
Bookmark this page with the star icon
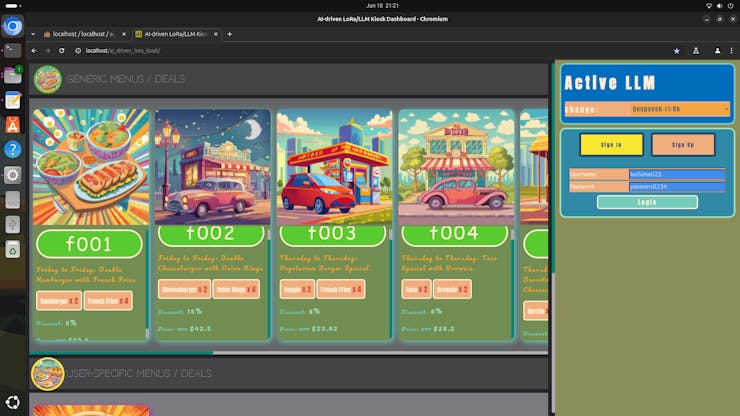tap(676, 50)
